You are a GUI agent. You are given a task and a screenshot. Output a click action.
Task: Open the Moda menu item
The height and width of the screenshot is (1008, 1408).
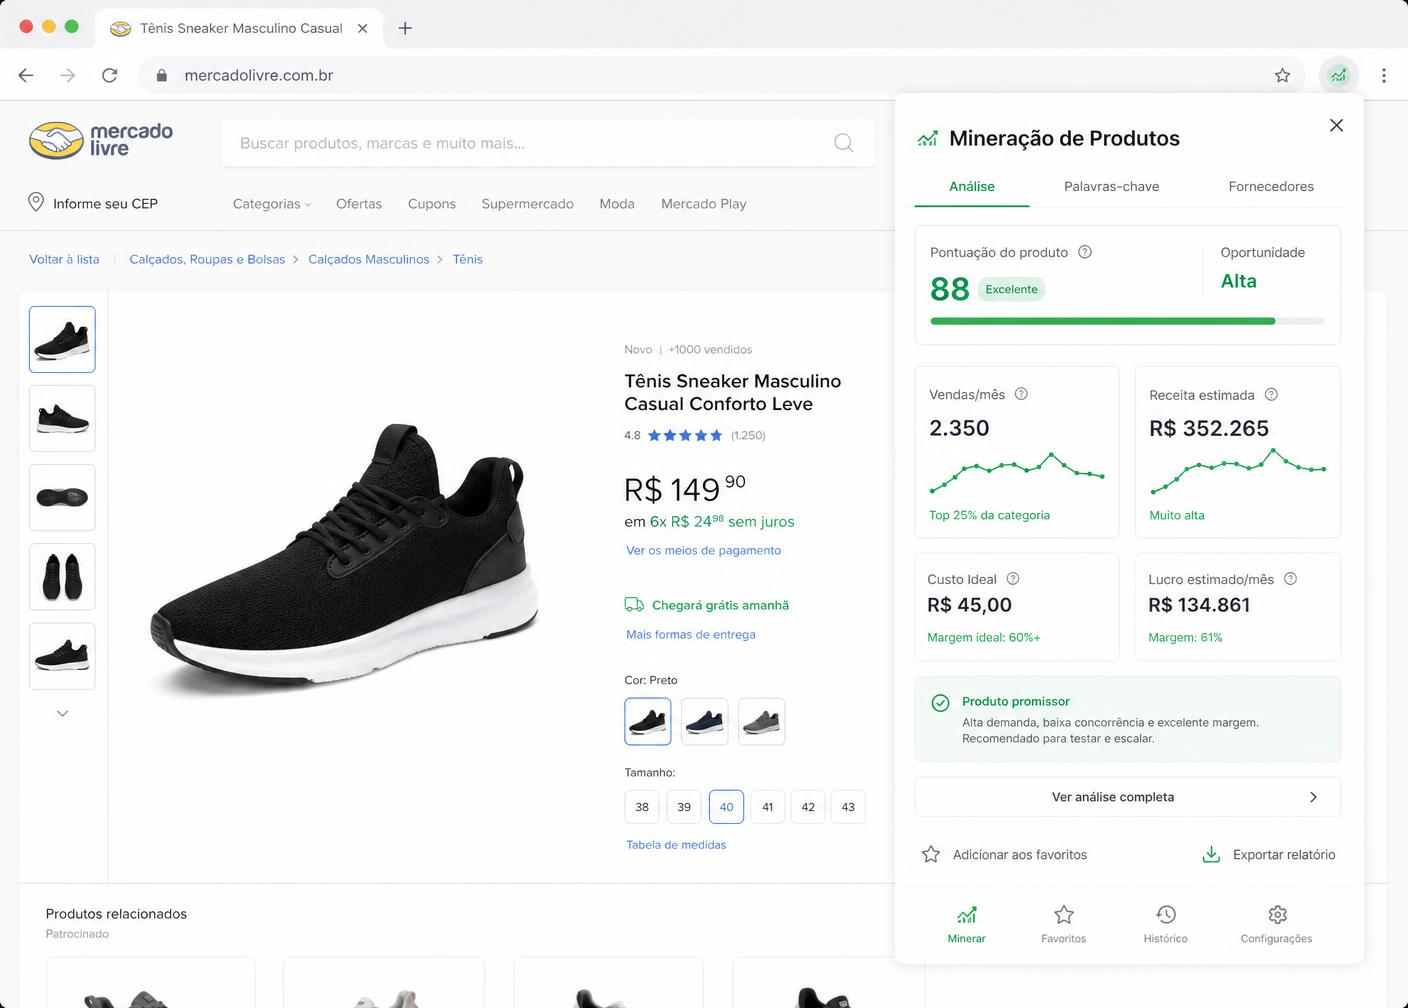pos(617,203)
